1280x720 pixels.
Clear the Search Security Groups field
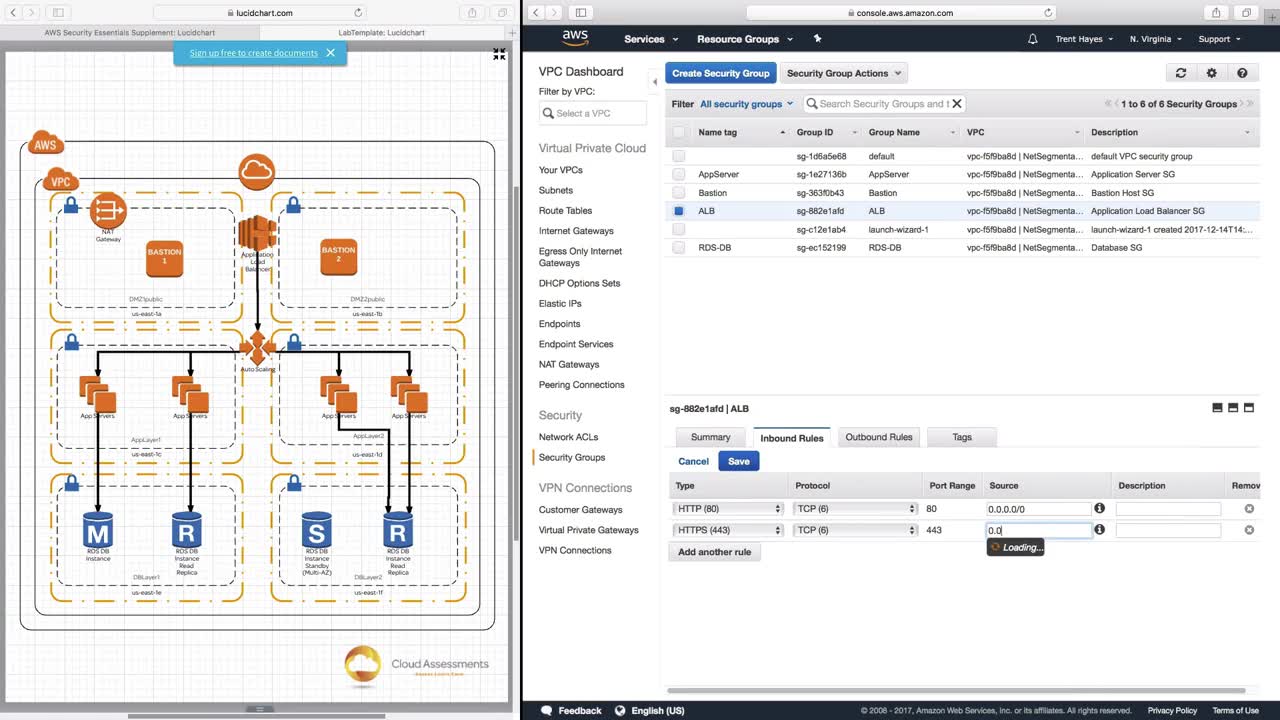tap(957, 103)
